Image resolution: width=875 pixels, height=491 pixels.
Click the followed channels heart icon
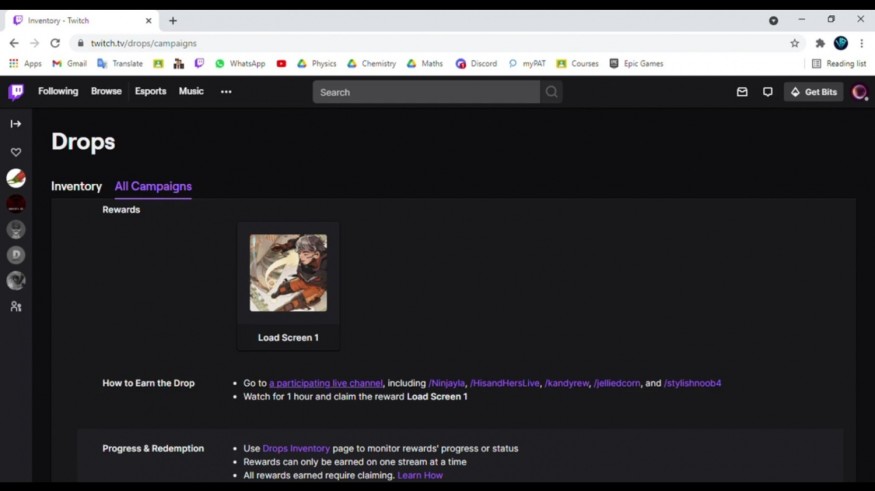[x=16, y=152]
